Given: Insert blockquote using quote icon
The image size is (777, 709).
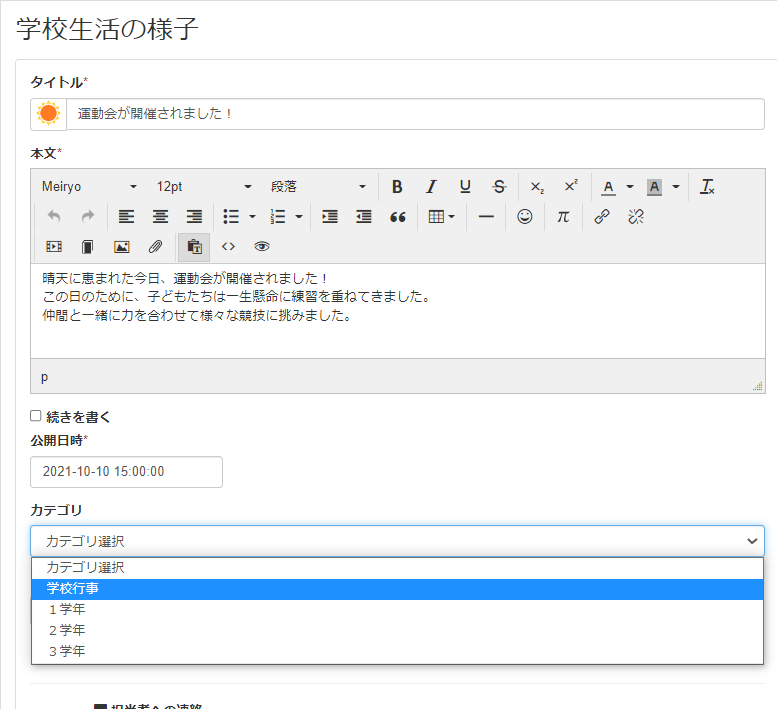Looking at the screenshot, I should tap(397, 216).
